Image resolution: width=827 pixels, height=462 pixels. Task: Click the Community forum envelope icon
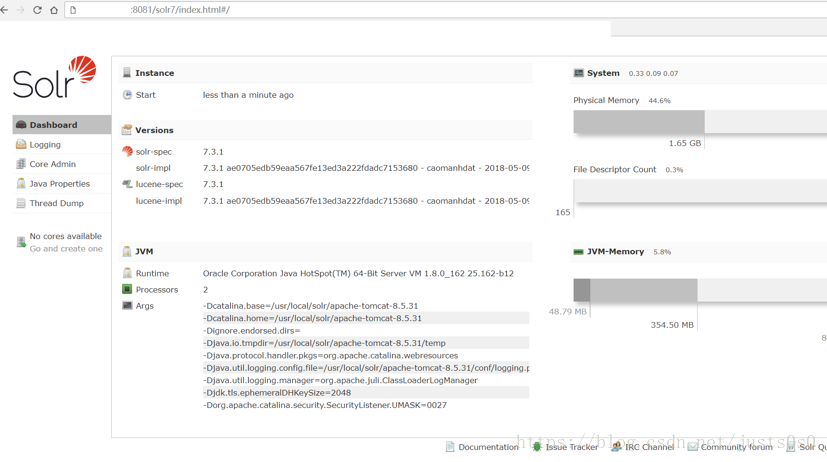693,447
